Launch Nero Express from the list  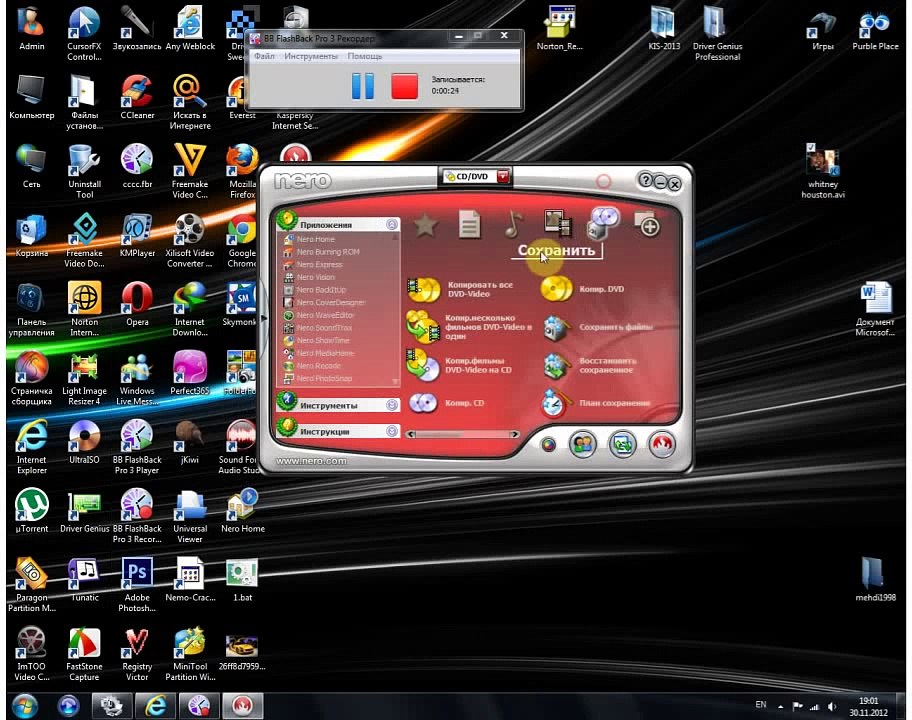tap(313, 265)
